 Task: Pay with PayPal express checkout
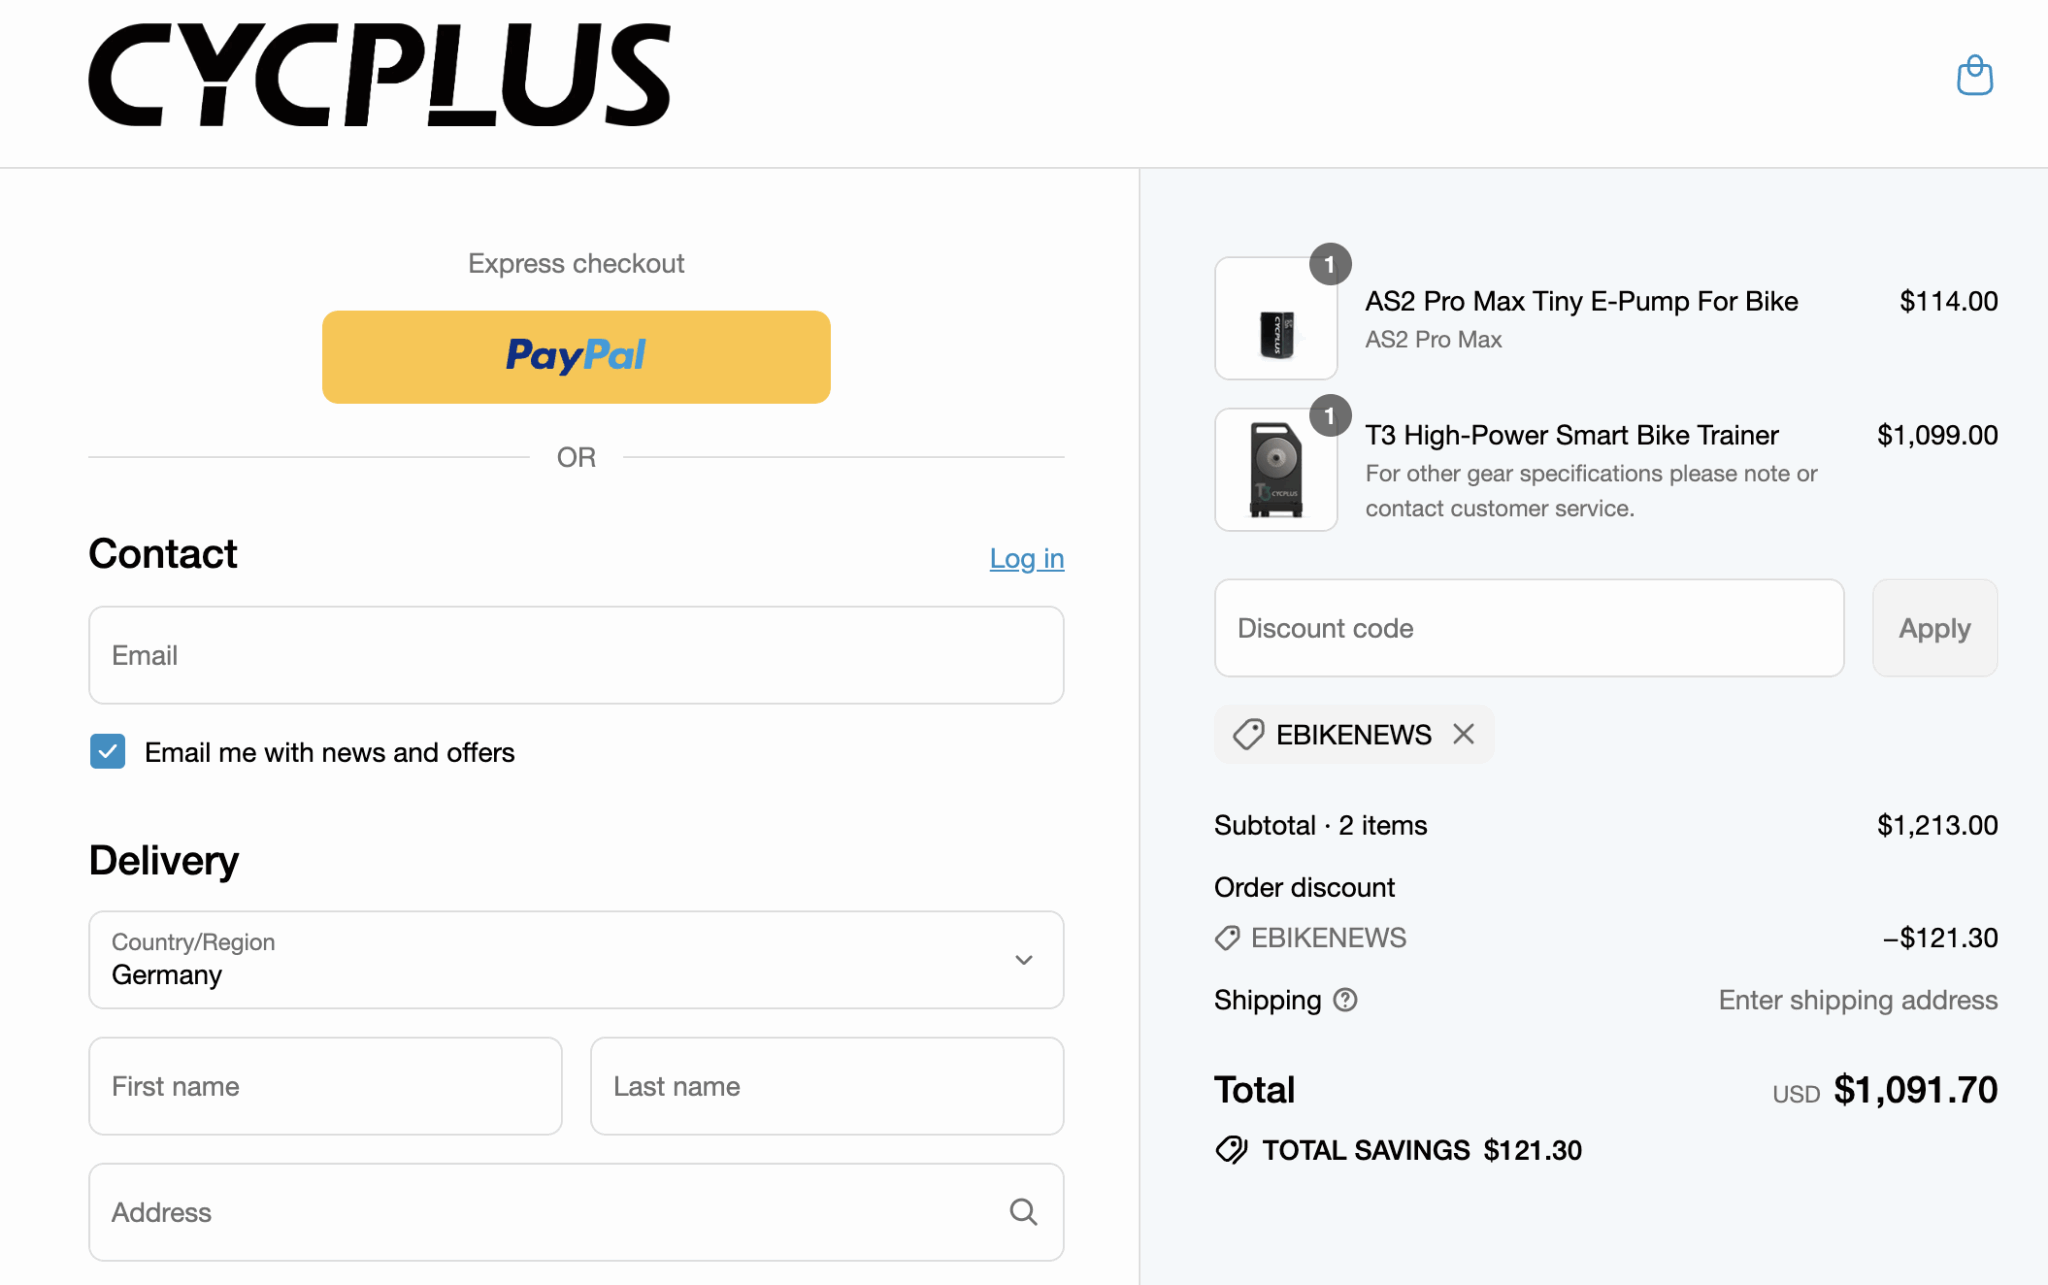coord(576,357)
